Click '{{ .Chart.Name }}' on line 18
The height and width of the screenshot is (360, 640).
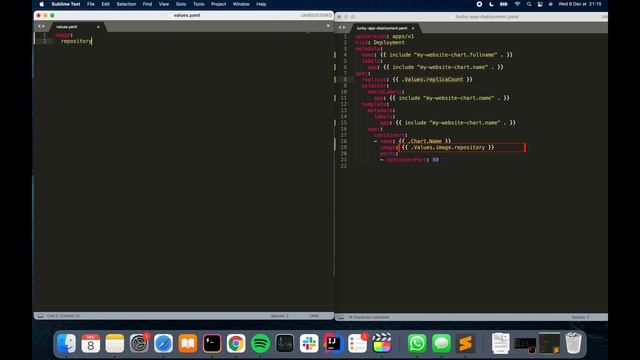(425, 141)
